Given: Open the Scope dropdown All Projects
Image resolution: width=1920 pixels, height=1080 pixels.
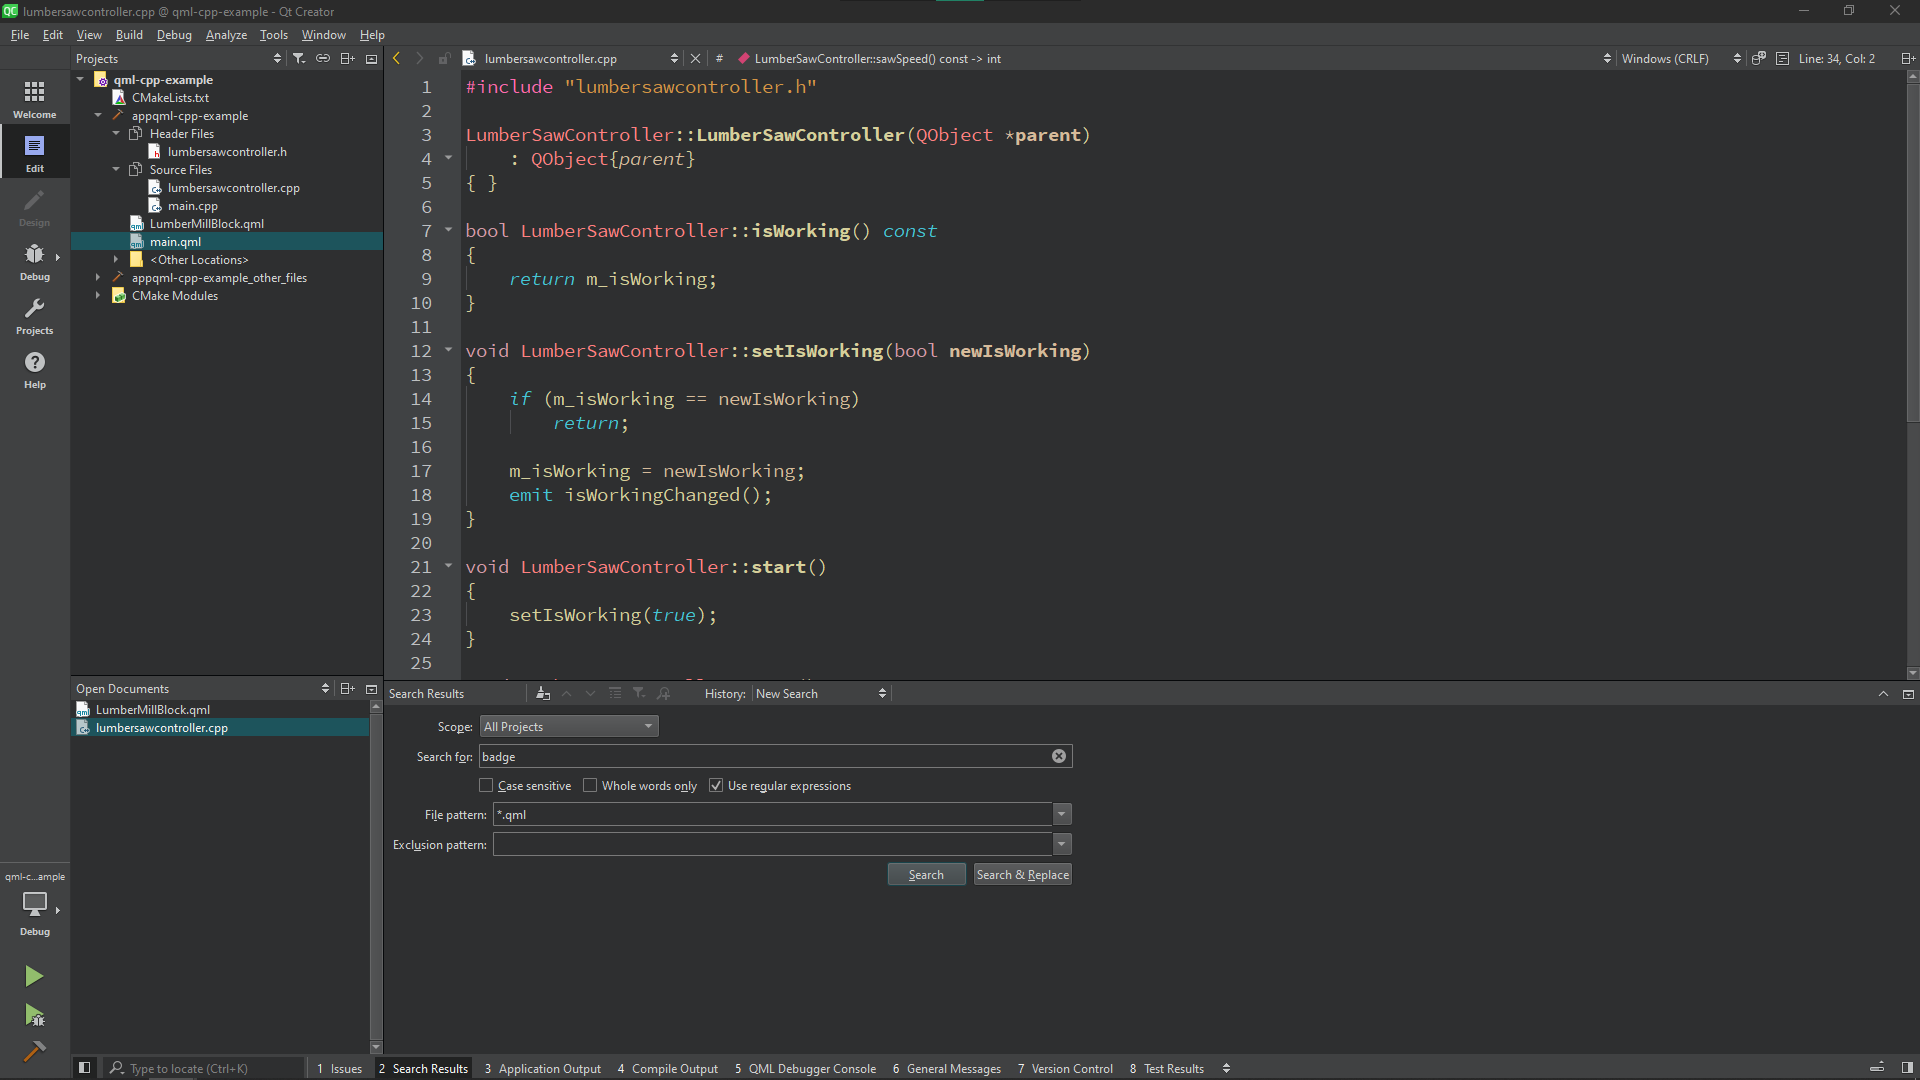Looking at the screenshot, I should coord(568,727).
